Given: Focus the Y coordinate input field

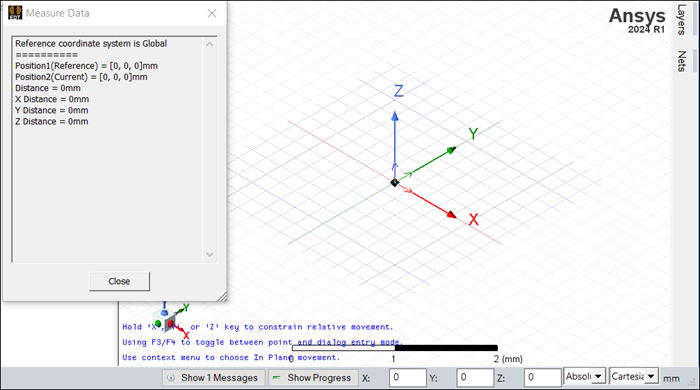Looking at the screenshot, I should tap(475, 378).
